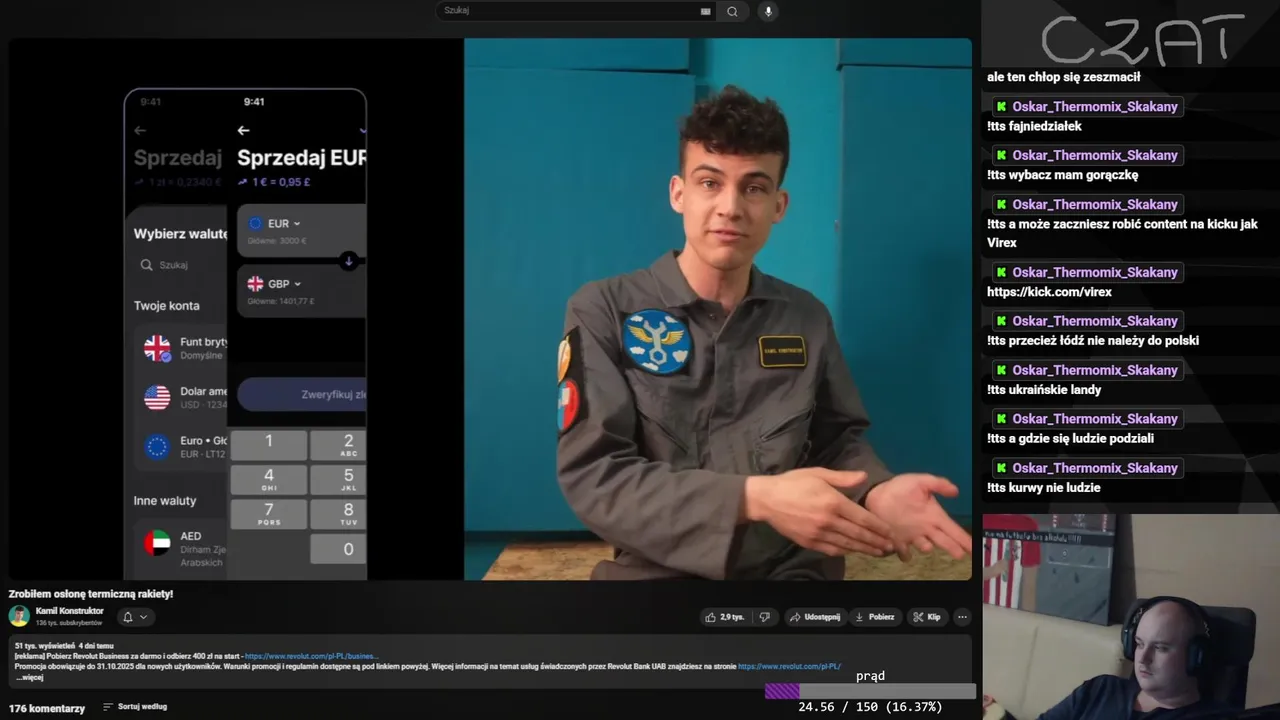Click username above the wybacz mam gorączkę message
This screenshot has width=1280, height=720.
pyautogui.click(x=1095, y=156)
